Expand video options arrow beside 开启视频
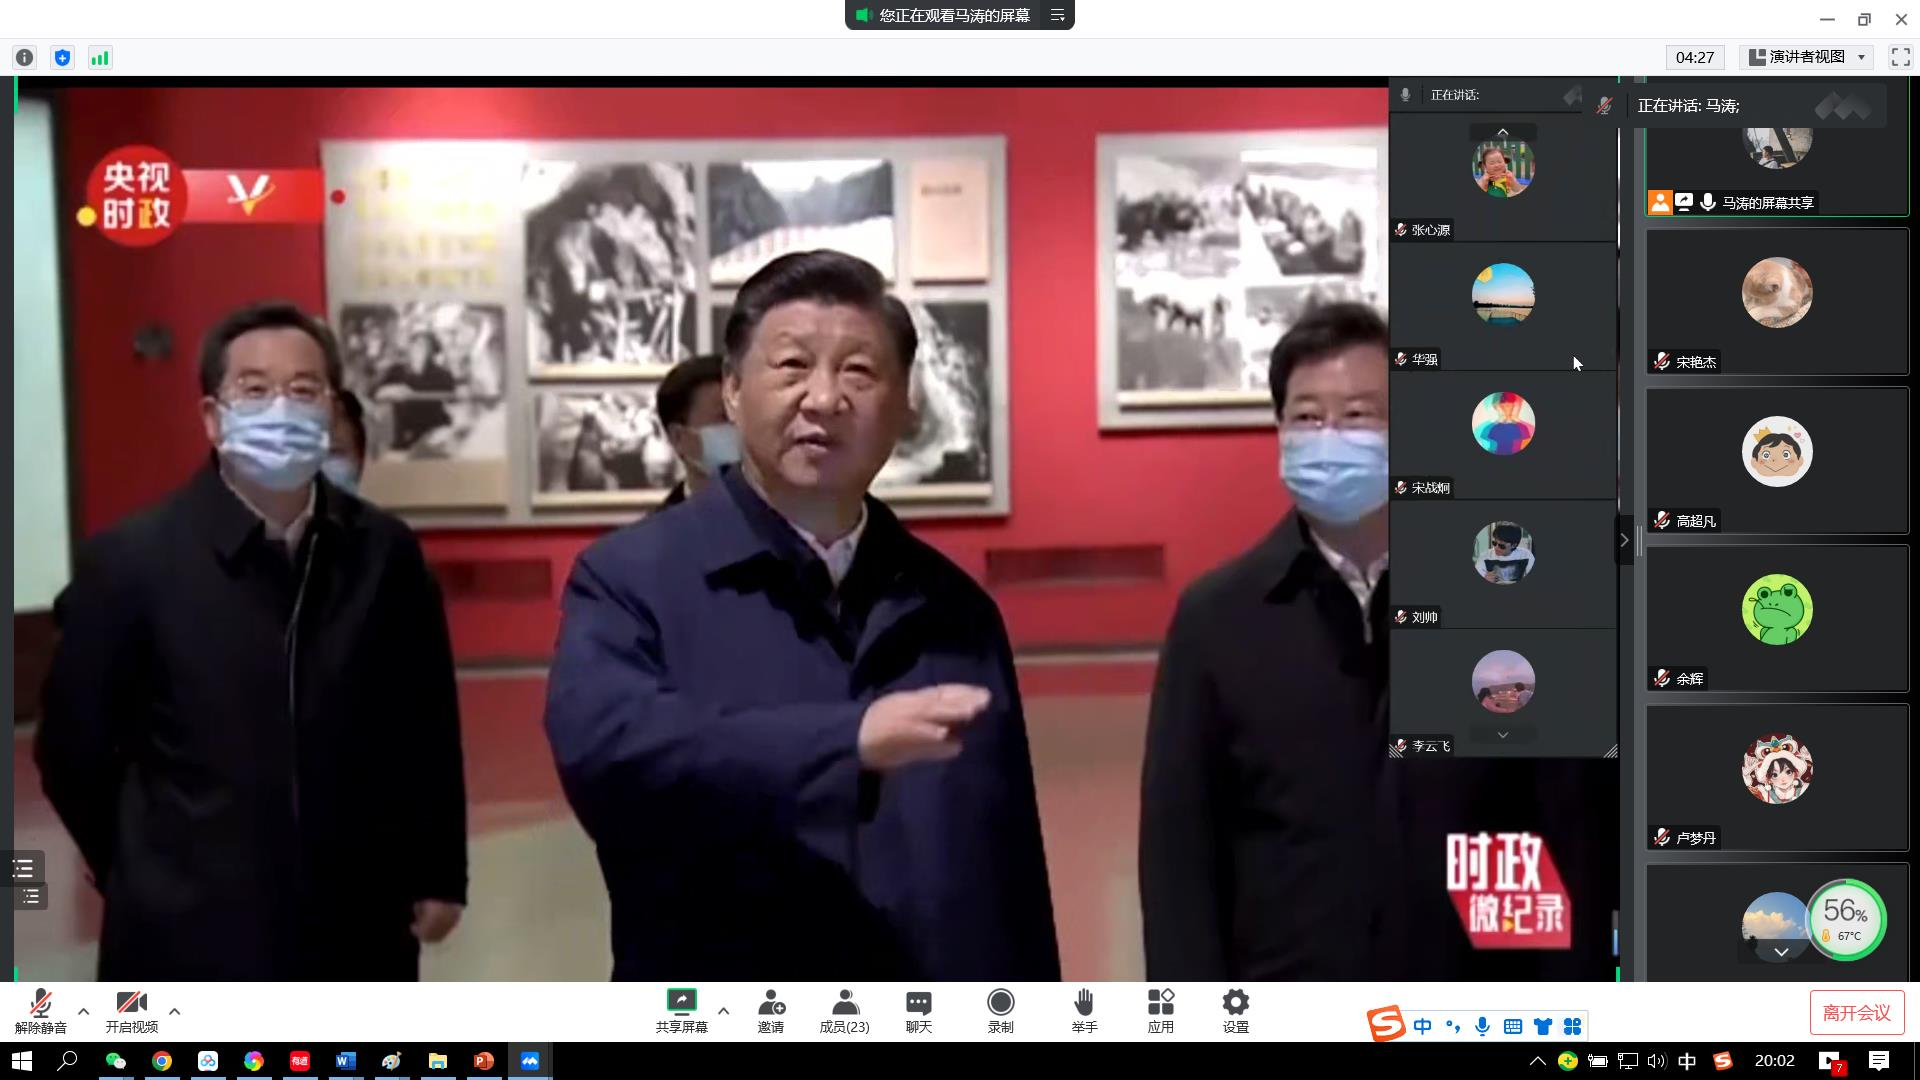 click(175, 1011)
